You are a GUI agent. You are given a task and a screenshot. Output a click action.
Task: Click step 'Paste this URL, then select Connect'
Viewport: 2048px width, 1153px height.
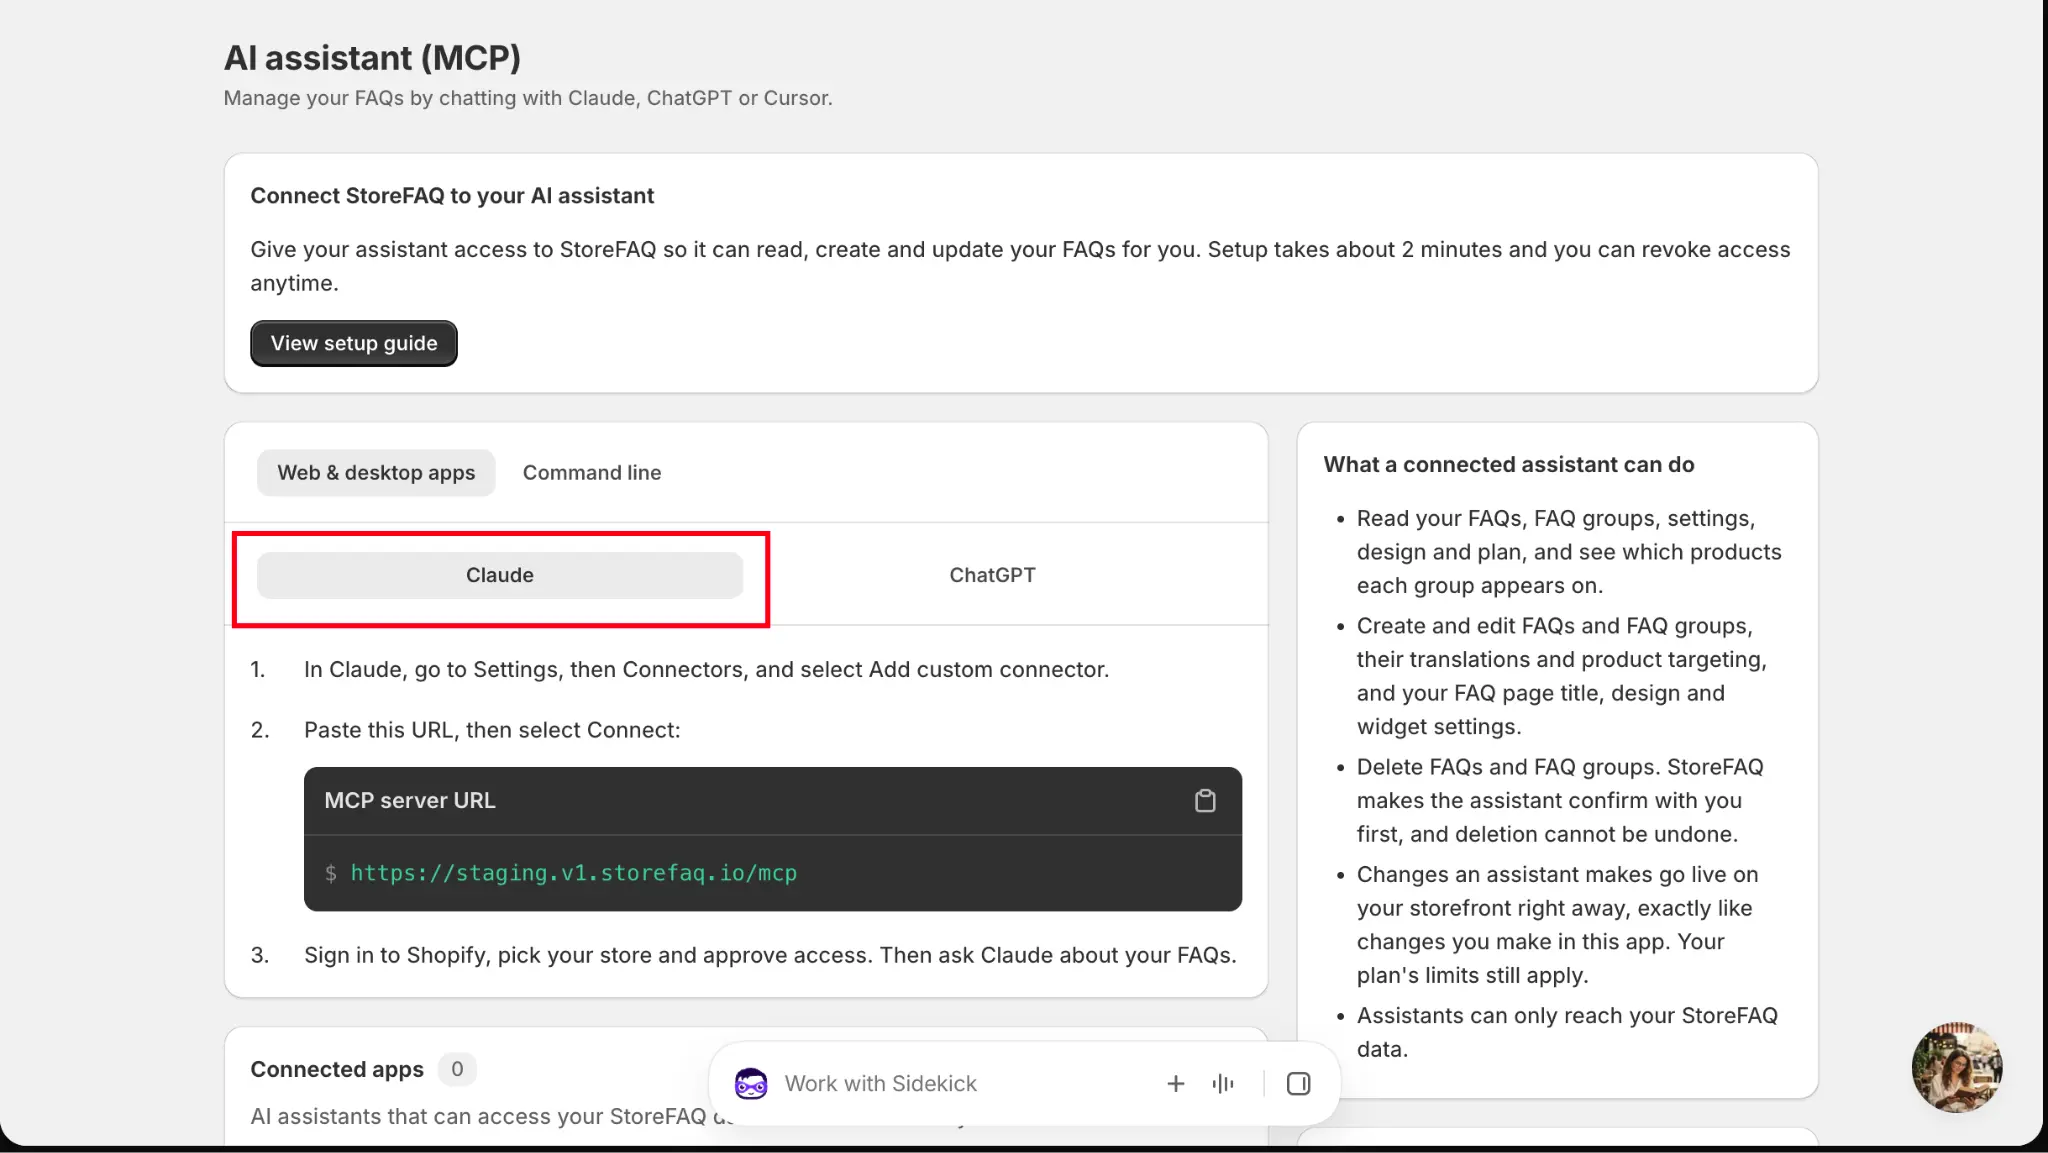pos(492,730)
